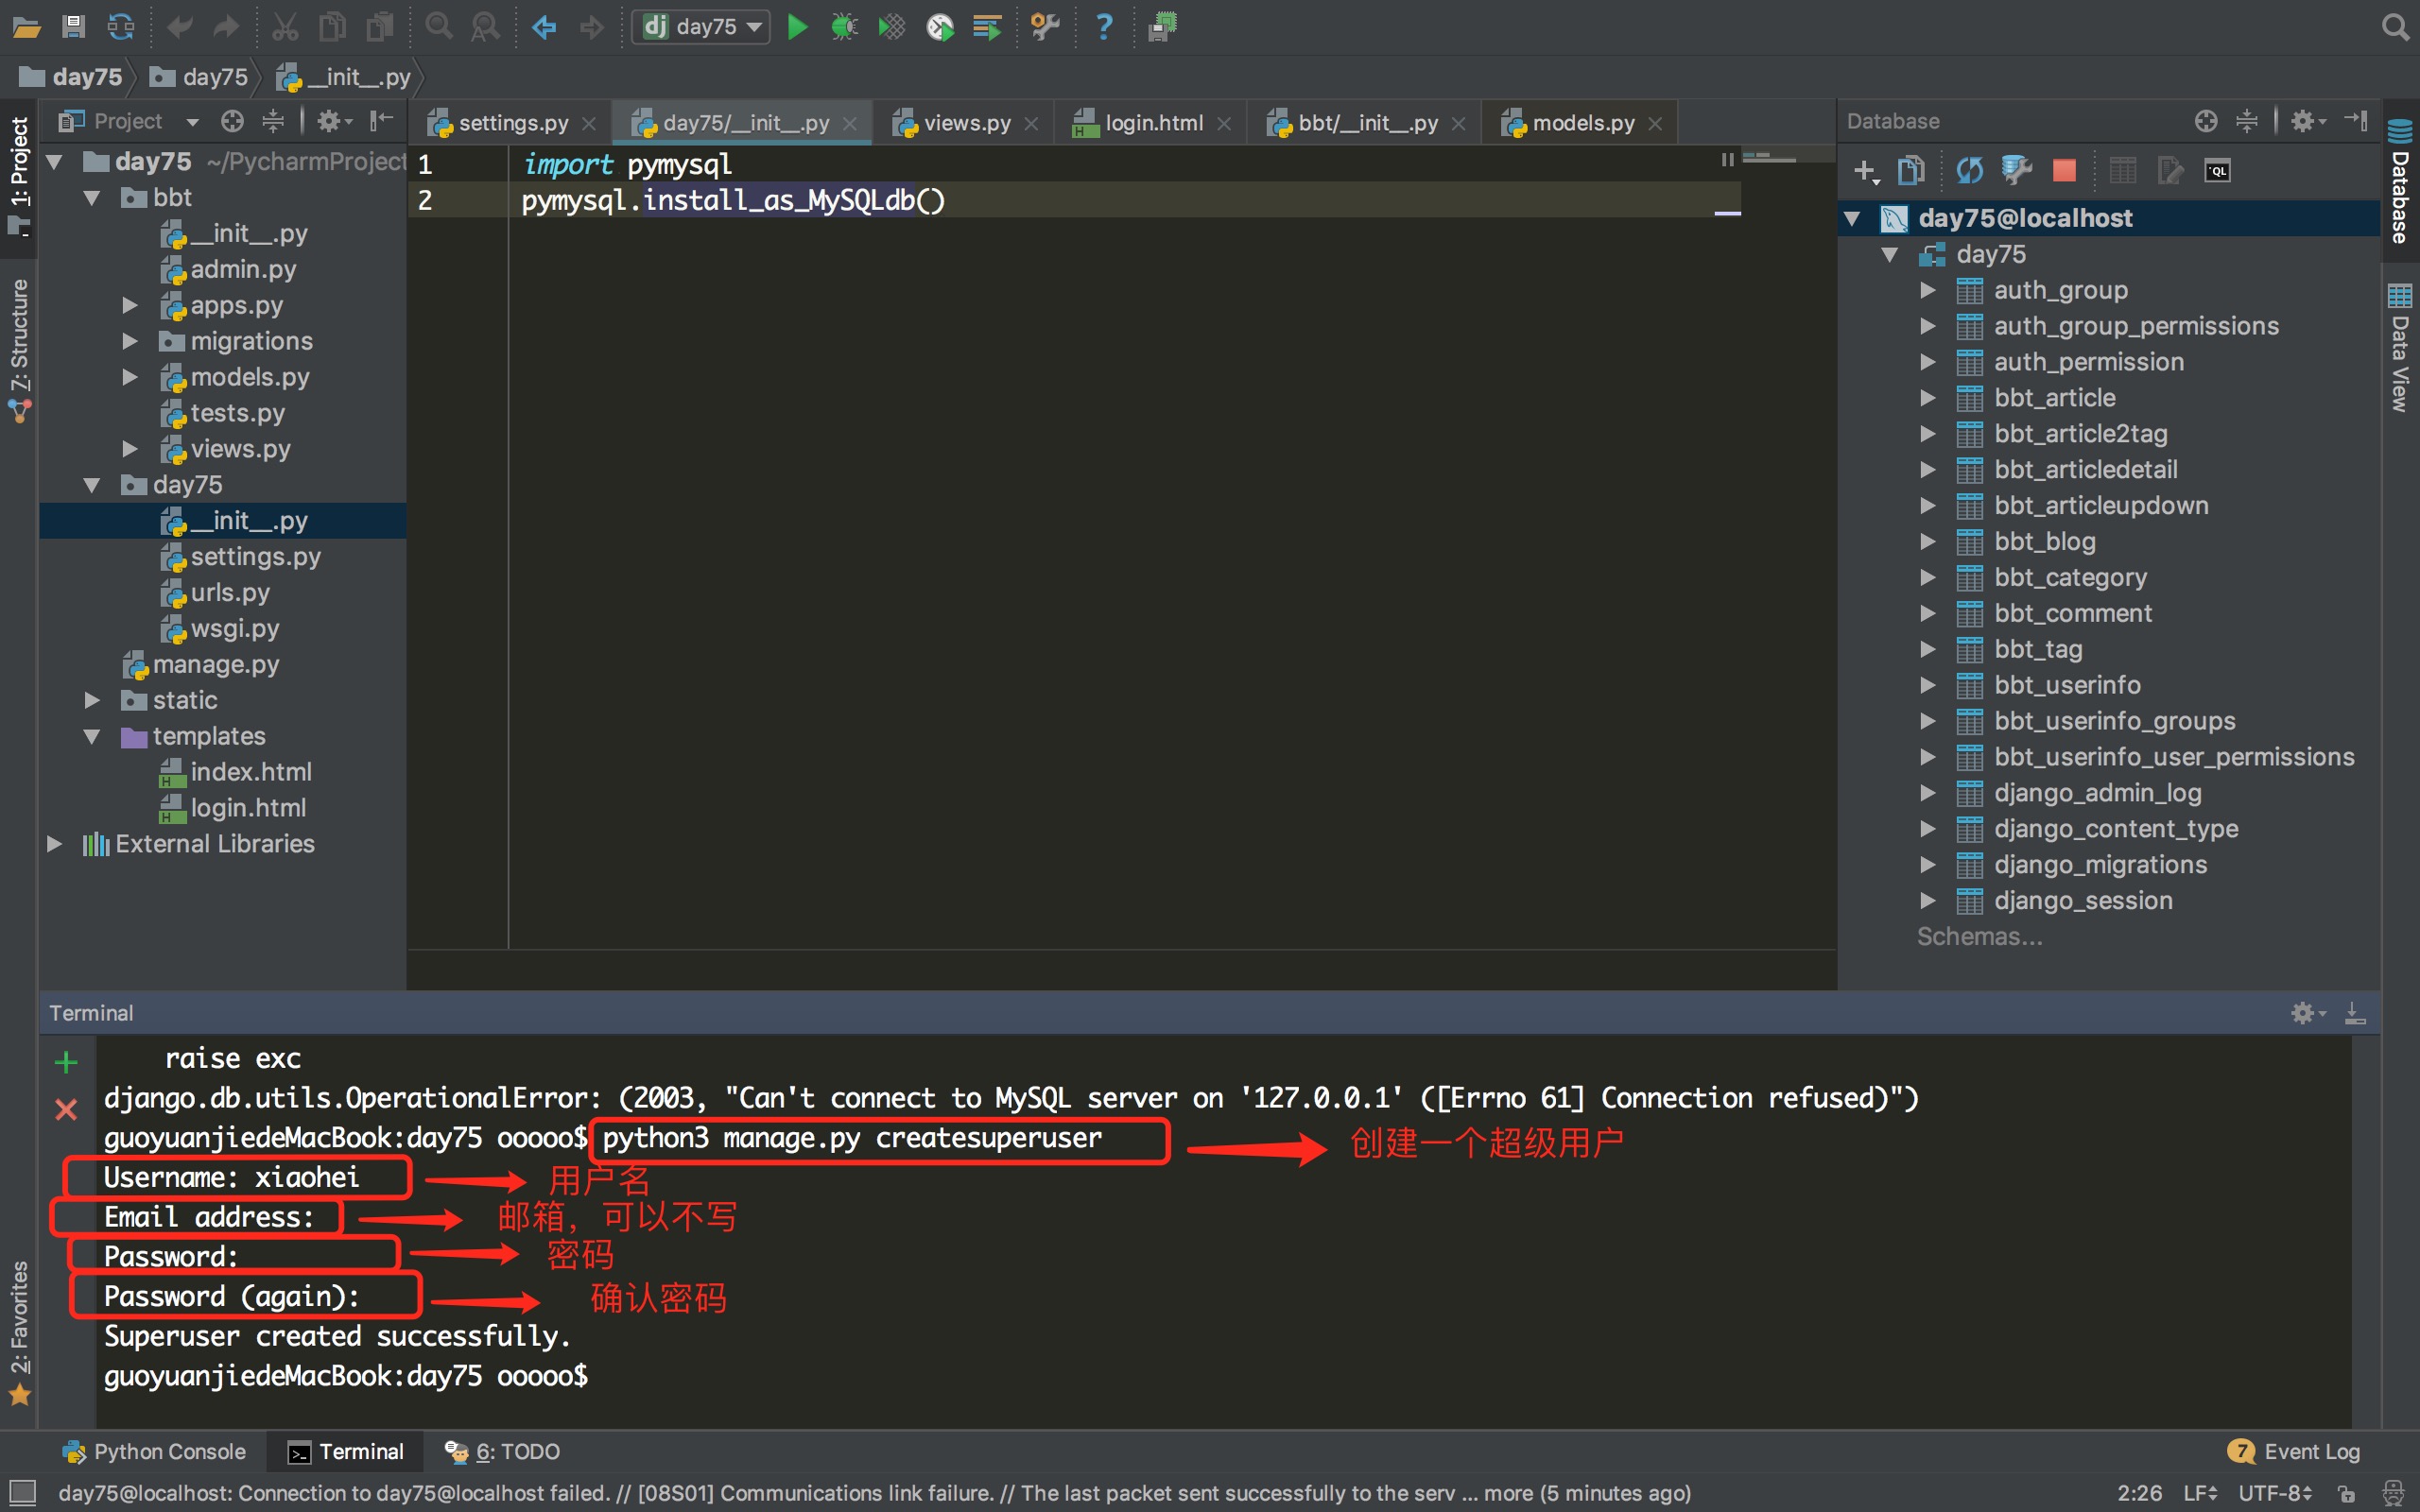Image resolution: width=2420 pixels, height=1512 pixels.
Task: Collapse the templates folder in project tree
Action: click(92, 737)
